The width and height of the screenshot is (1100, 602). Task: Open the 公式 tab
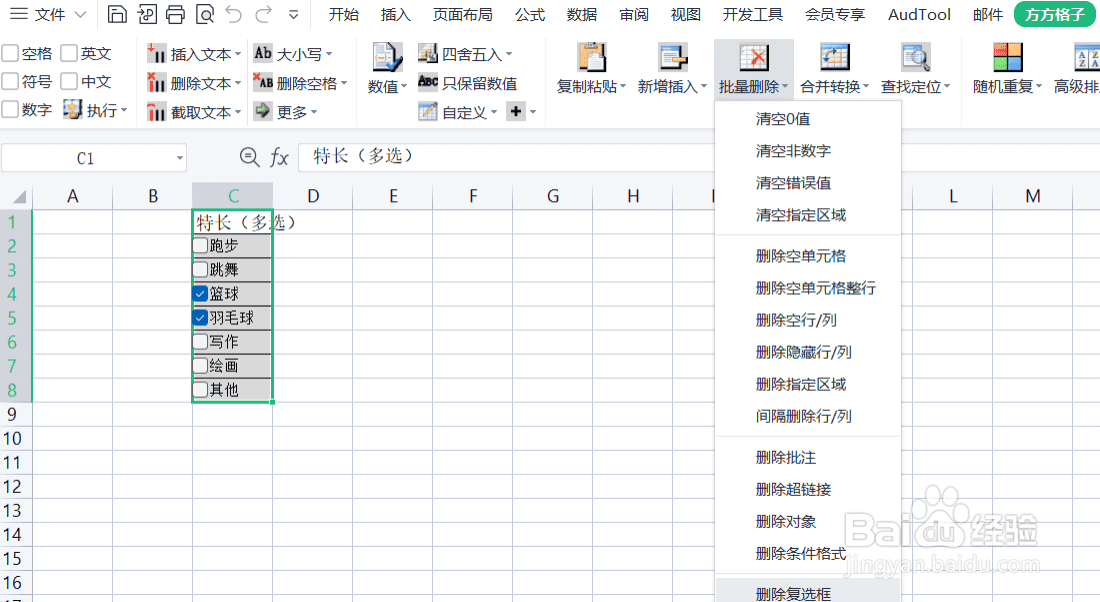pos(530,15)
